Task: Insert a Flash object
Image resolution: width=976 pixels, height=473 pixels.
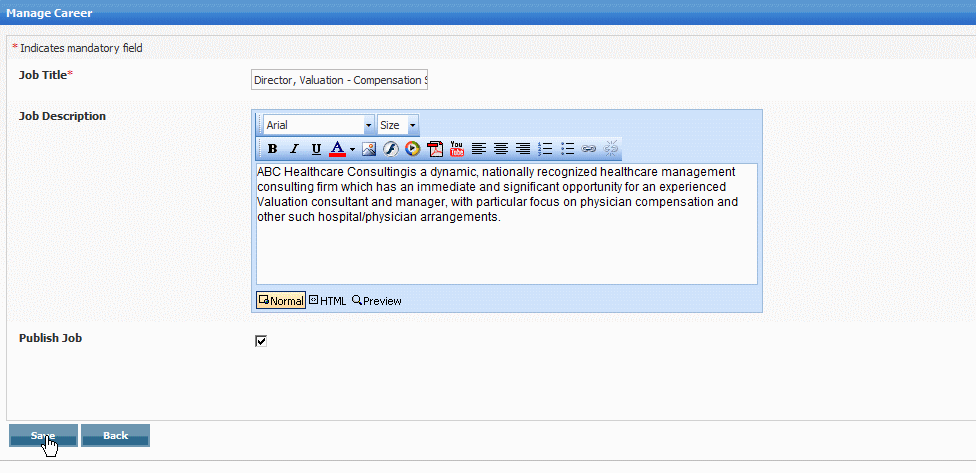Action: (x=390, y=149)
